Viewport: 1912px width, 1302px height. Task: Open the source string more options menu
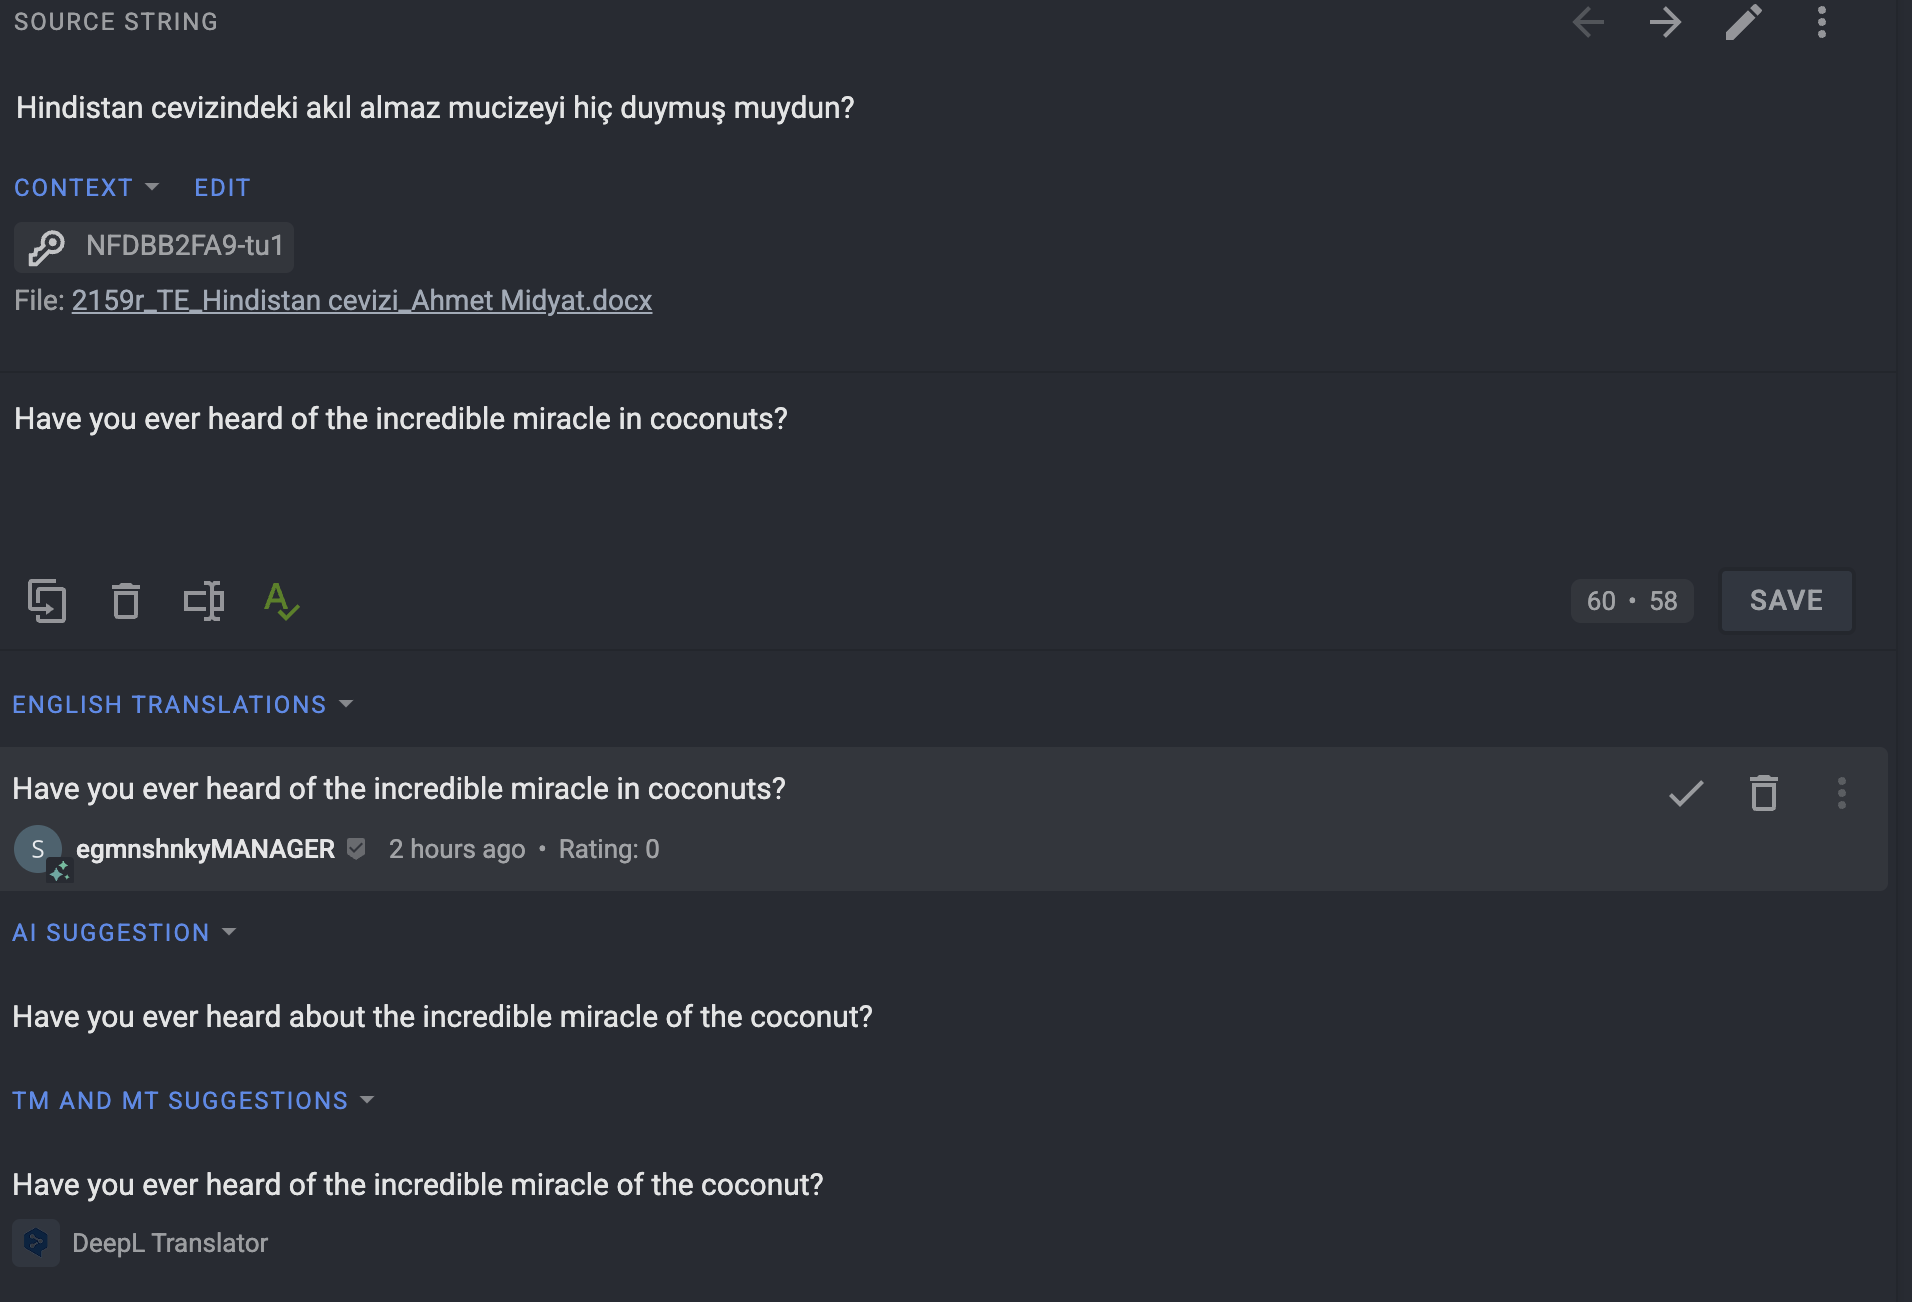pyautogui.click(x=1822, y=22)
